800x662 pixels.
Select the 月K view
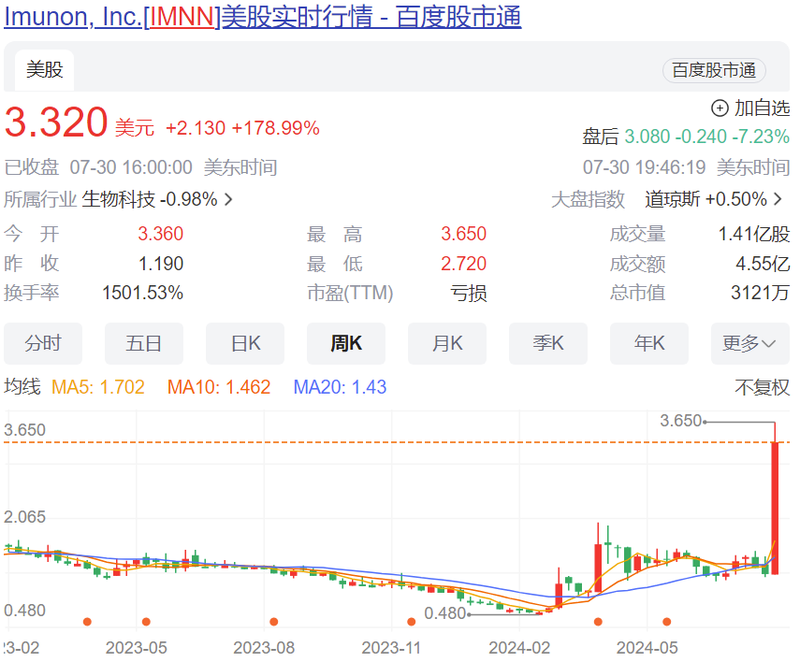click(x=447, y=343)
